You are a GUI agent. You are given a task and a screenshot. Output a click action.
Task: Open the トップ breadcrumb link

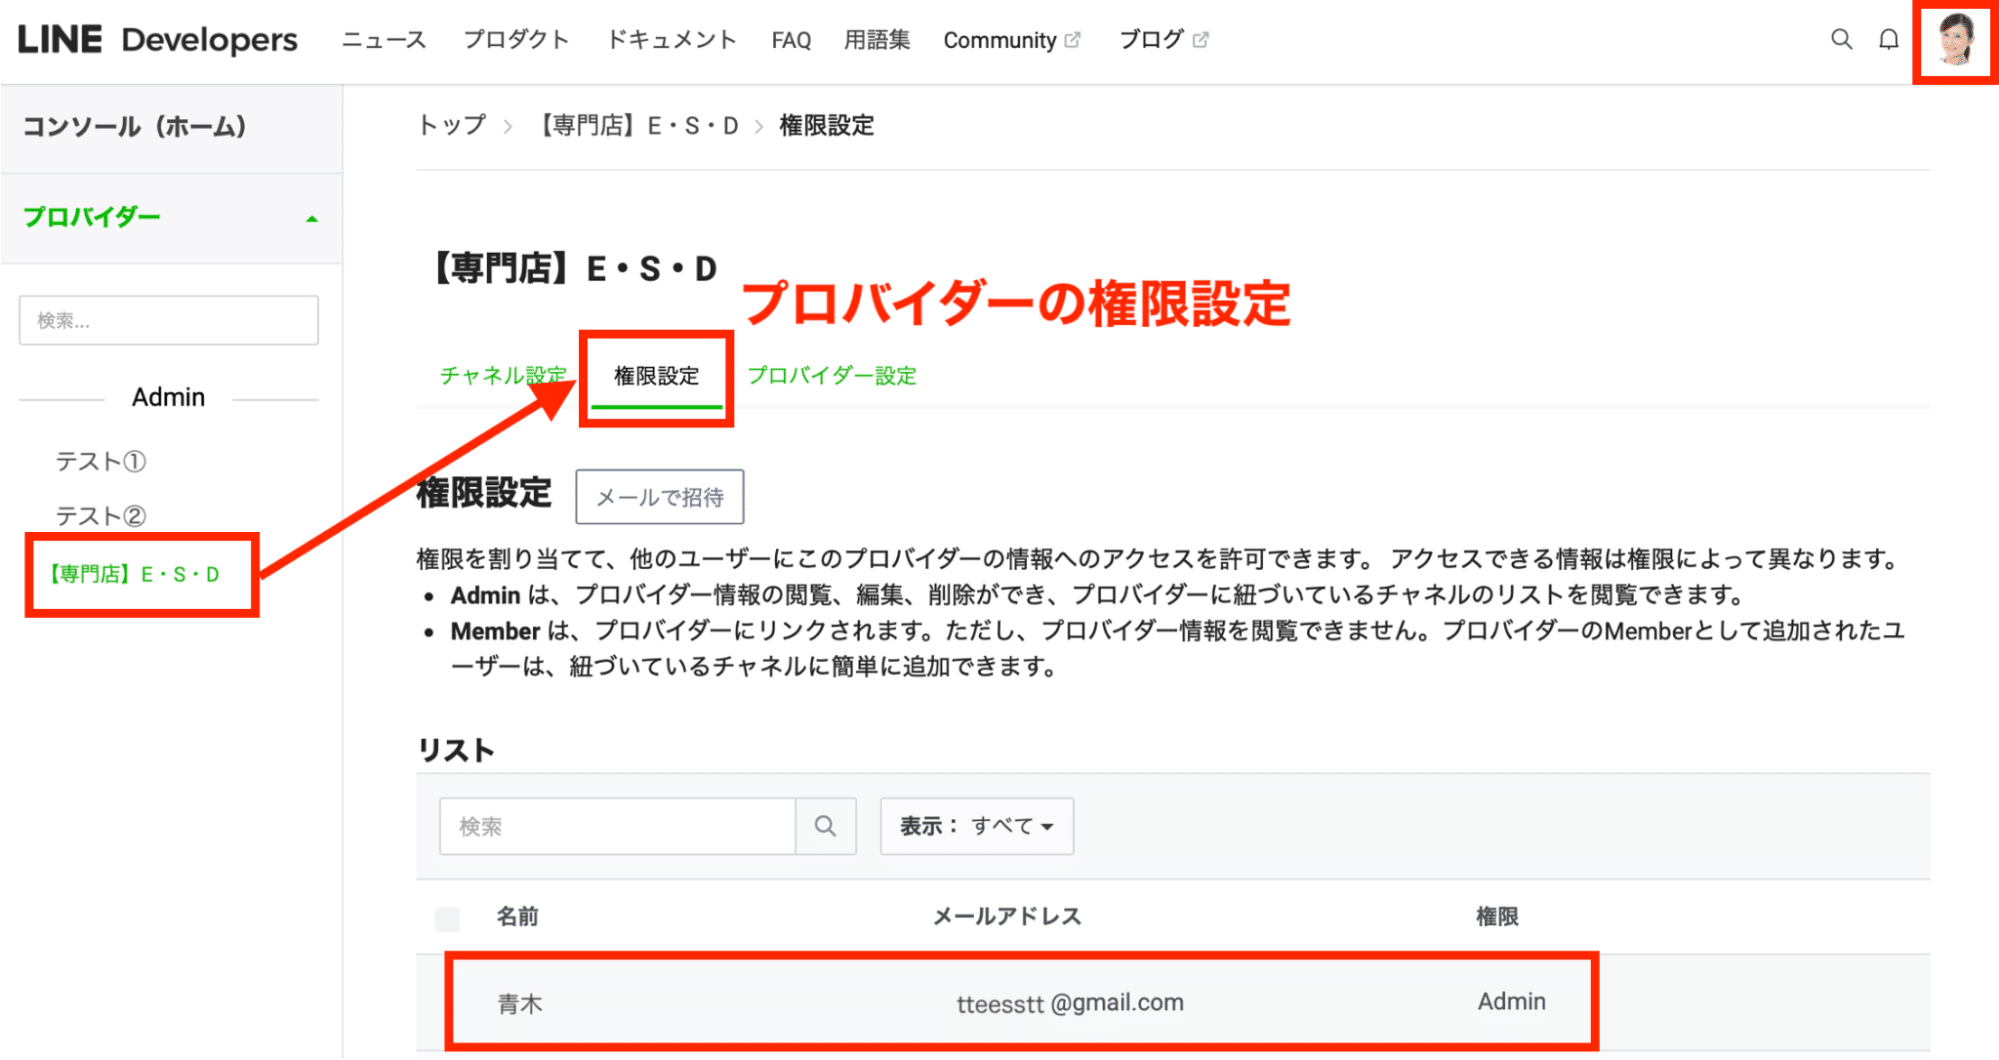pos(450,125)
